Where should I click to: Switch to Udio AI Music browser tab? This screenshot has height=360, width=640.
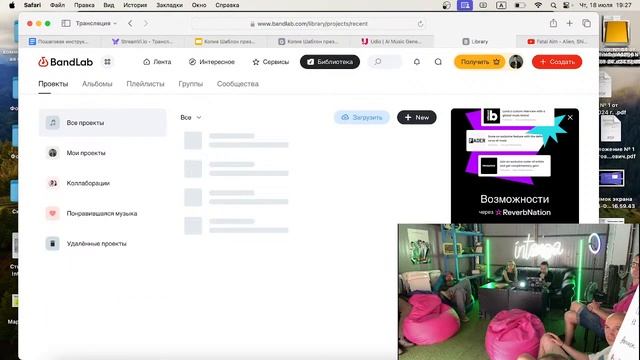[392, 41]
